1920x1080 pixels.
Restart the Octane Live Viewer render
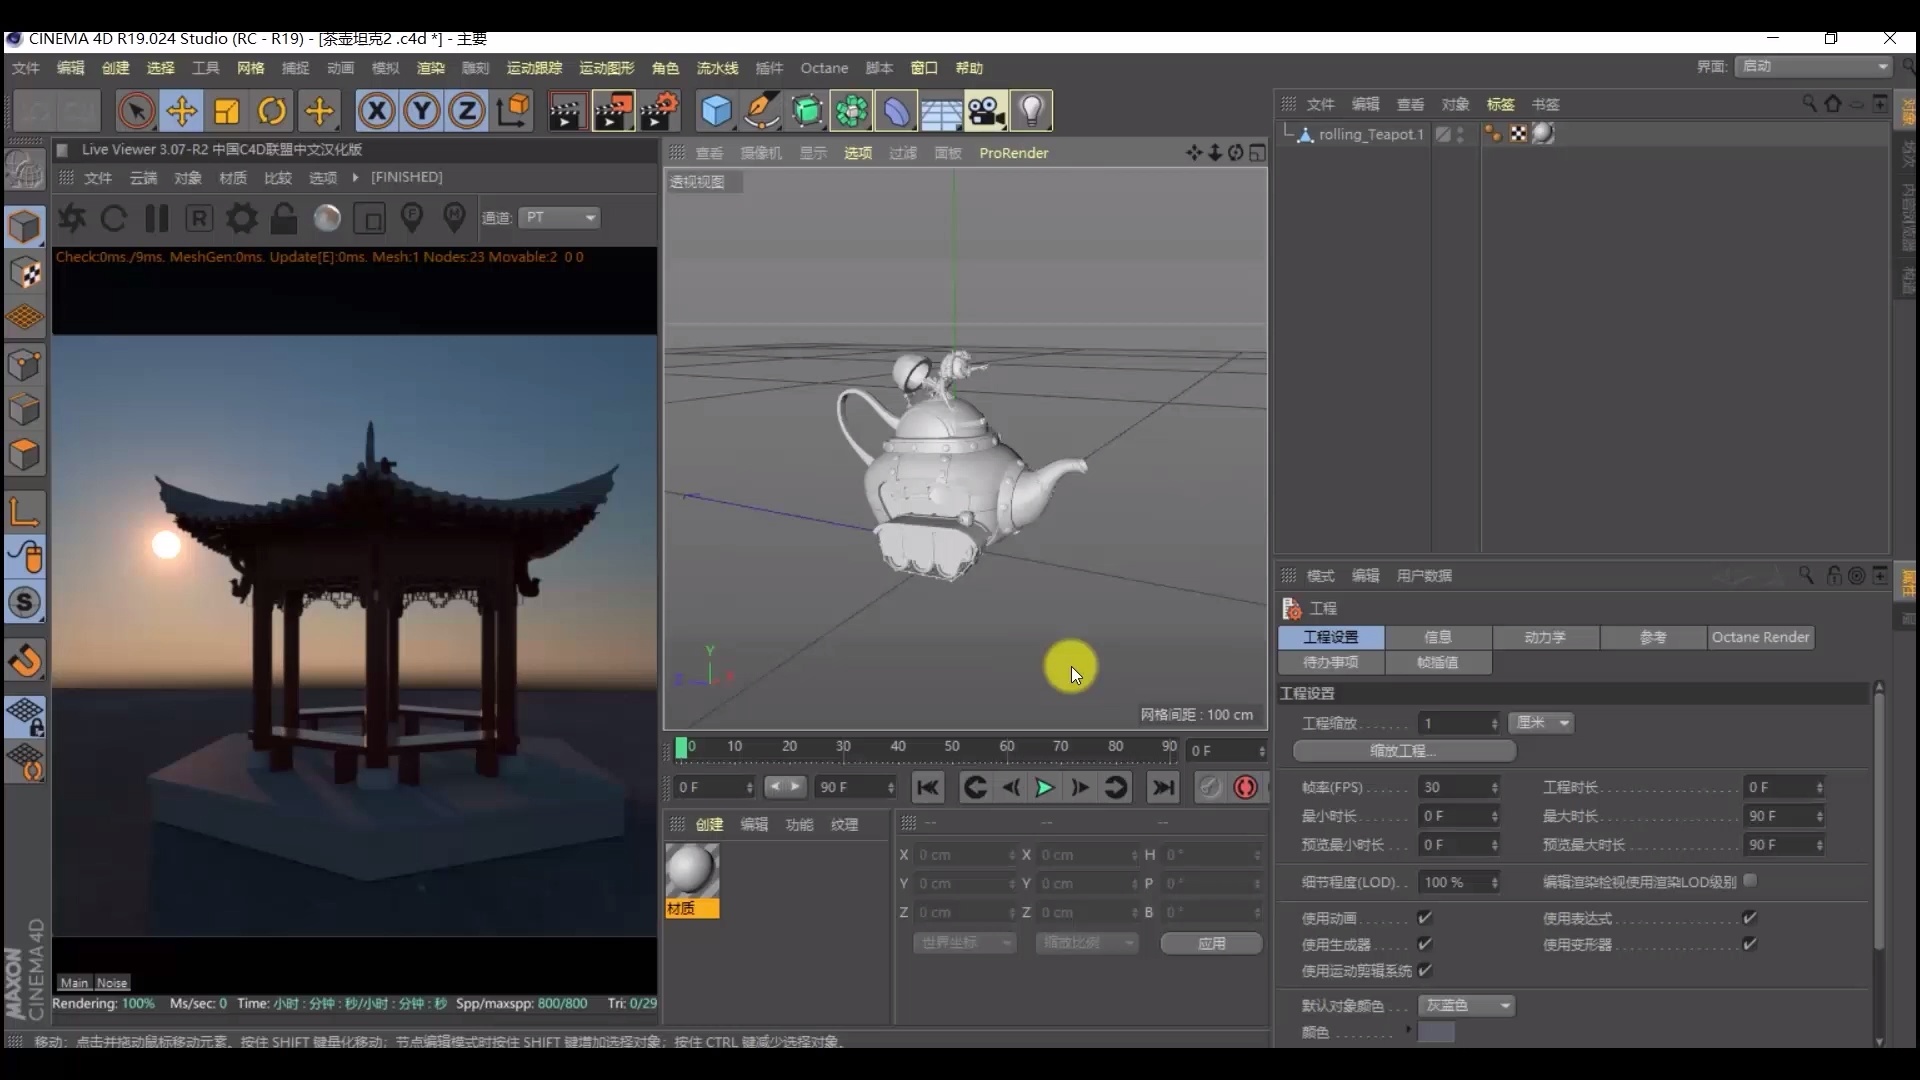113,218
